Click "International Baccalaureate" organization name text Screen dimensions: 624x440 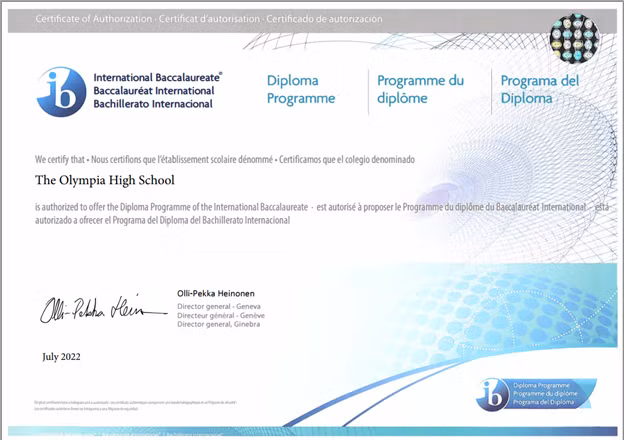[x=157, y=77]
